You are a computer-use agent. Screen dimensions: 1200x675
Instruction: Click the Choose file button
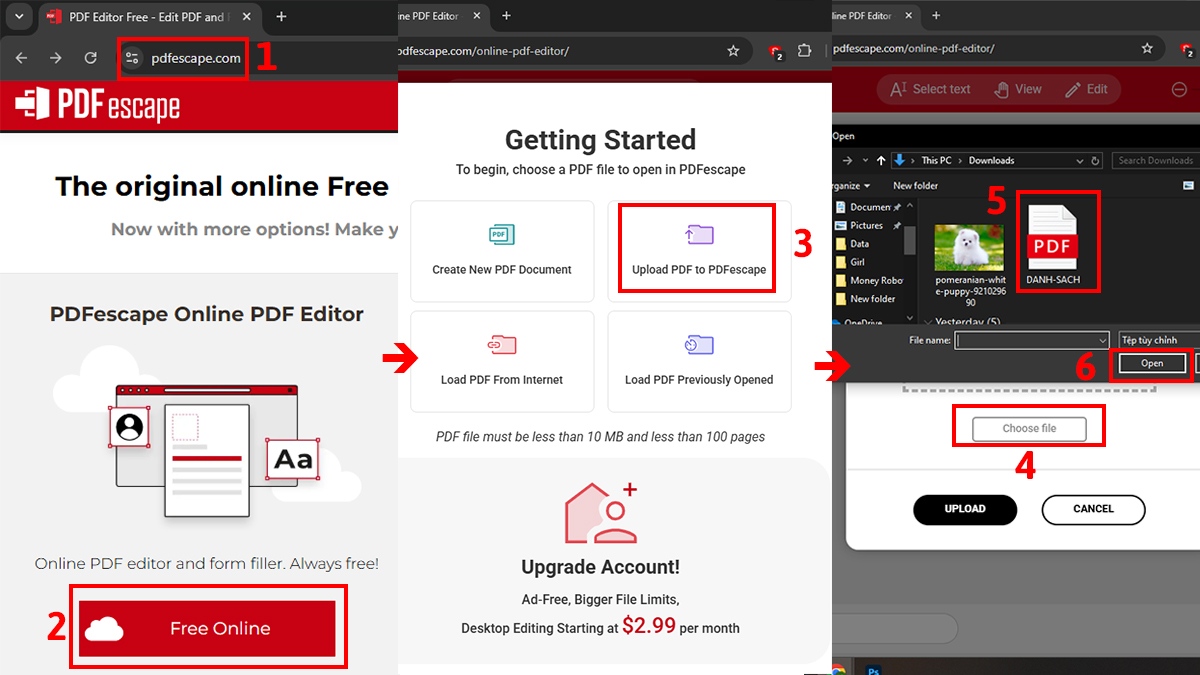(x=1029, y=428)
